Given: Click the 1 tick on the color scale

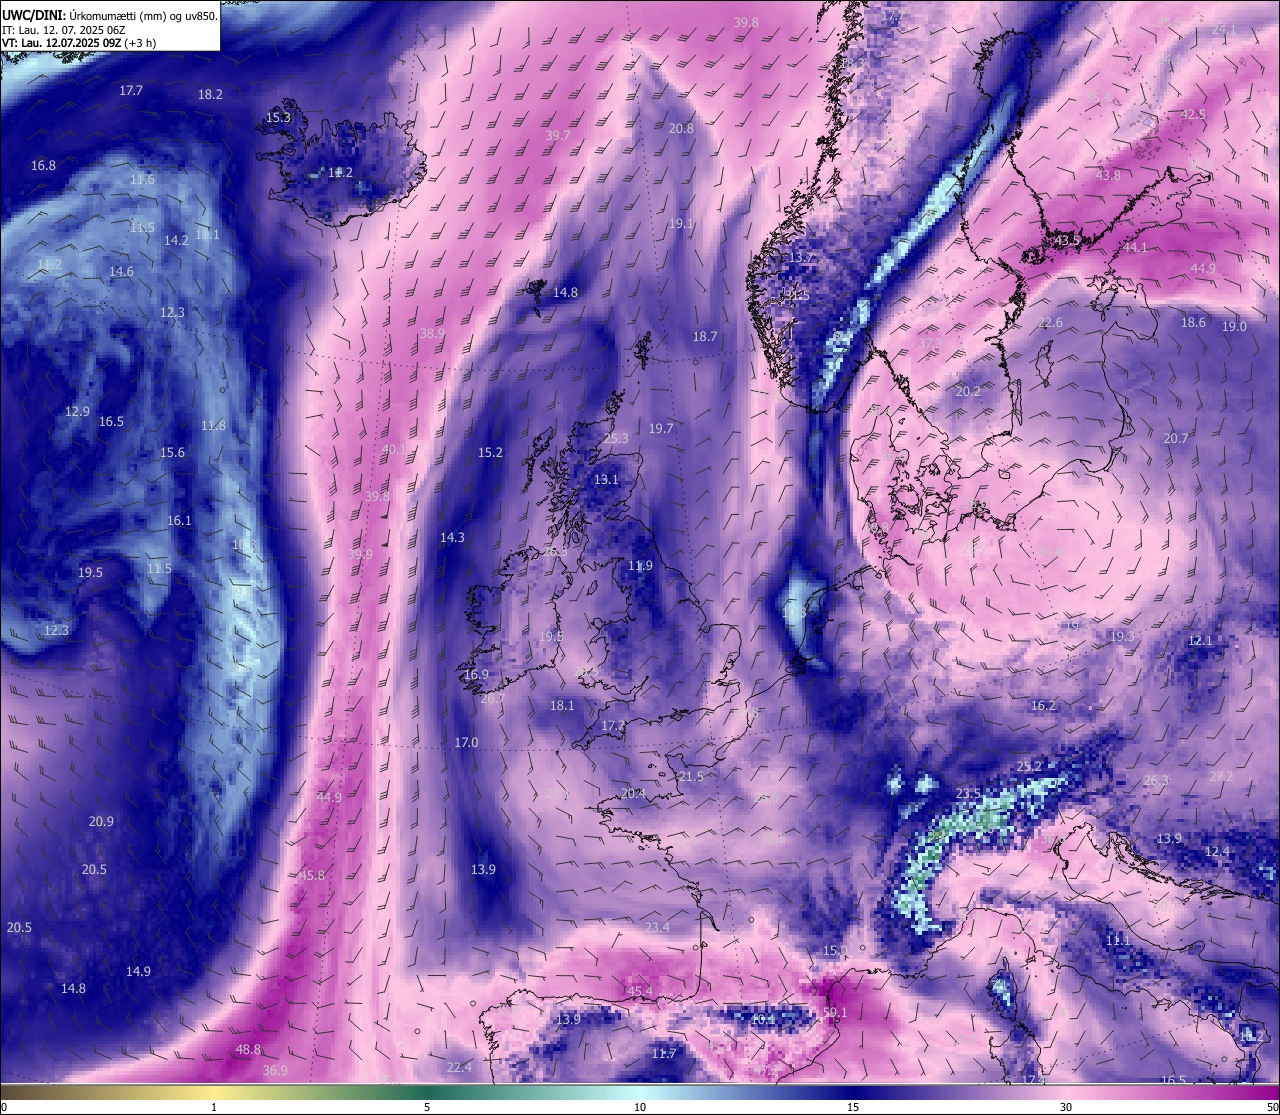Looking at the screenshot, I should 214,1107.
